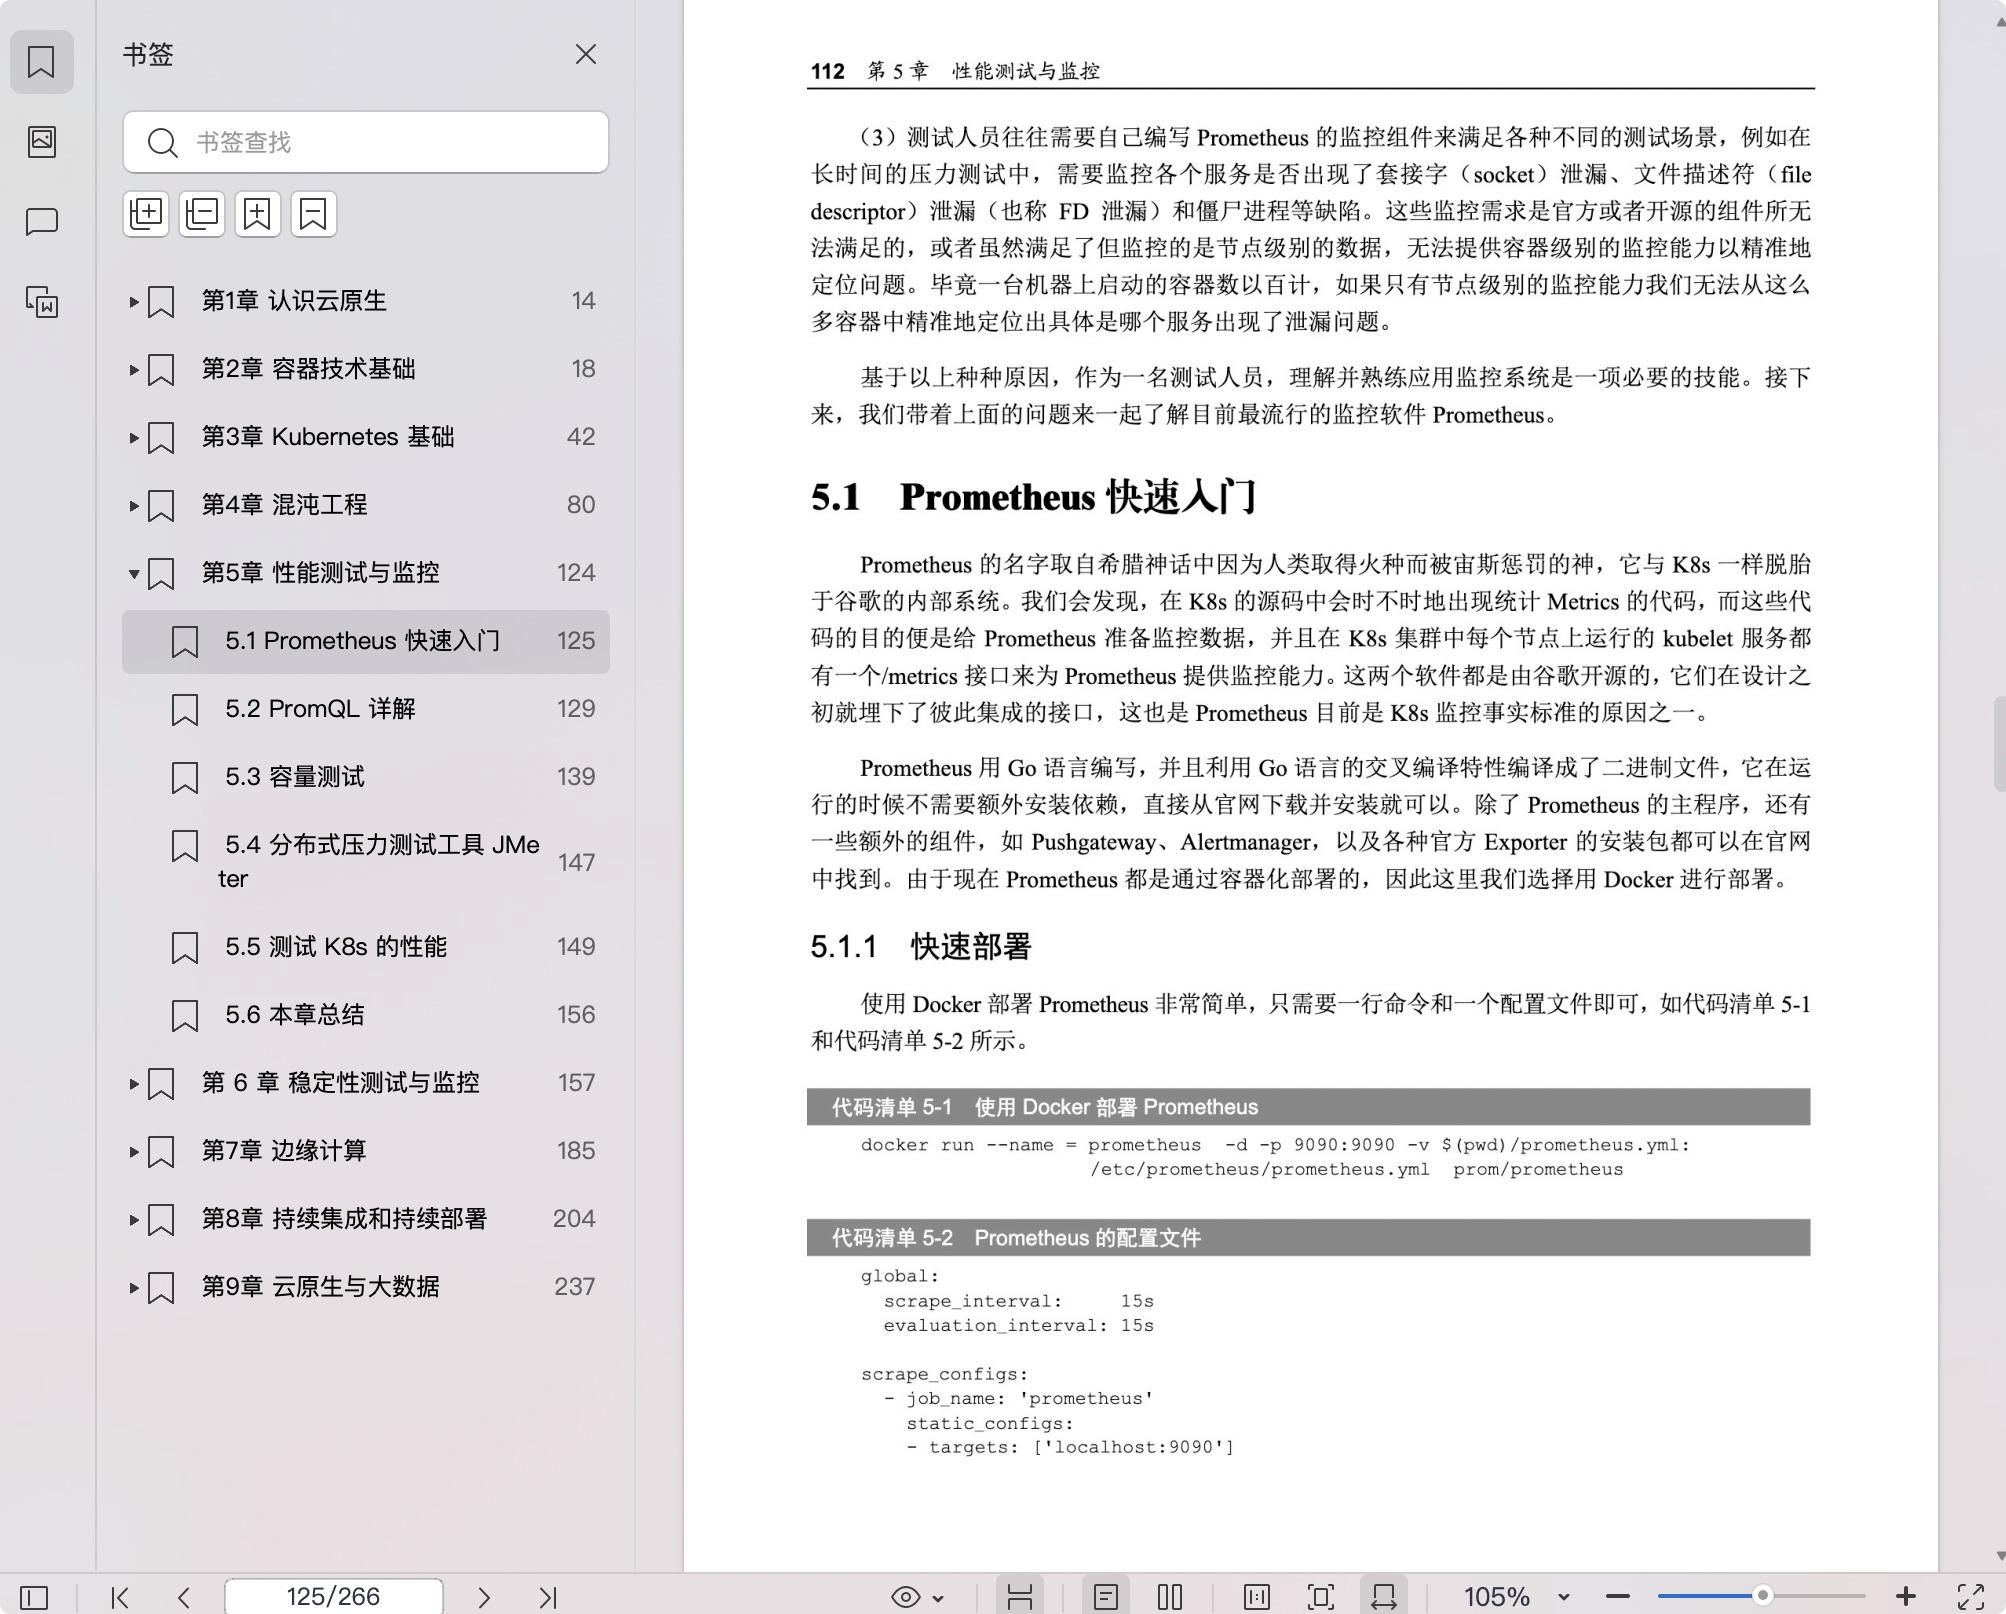Click the vertical scrollbar thumb
This screenshot has width=2006, height=1614.
[x=1999, y=743]
